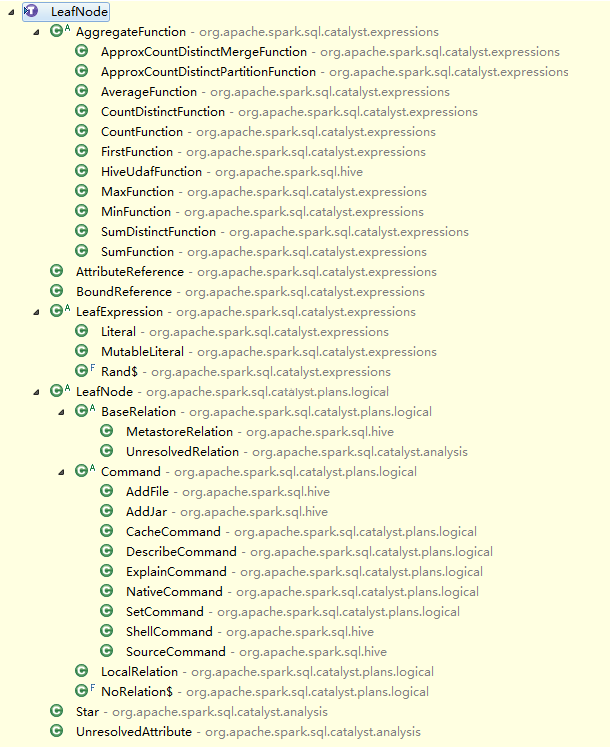Click class icon of ApproxCountDistinctMergeFunction
This screenshot has height=747, width=610.
pyautogui.click(x=81, y=51)
